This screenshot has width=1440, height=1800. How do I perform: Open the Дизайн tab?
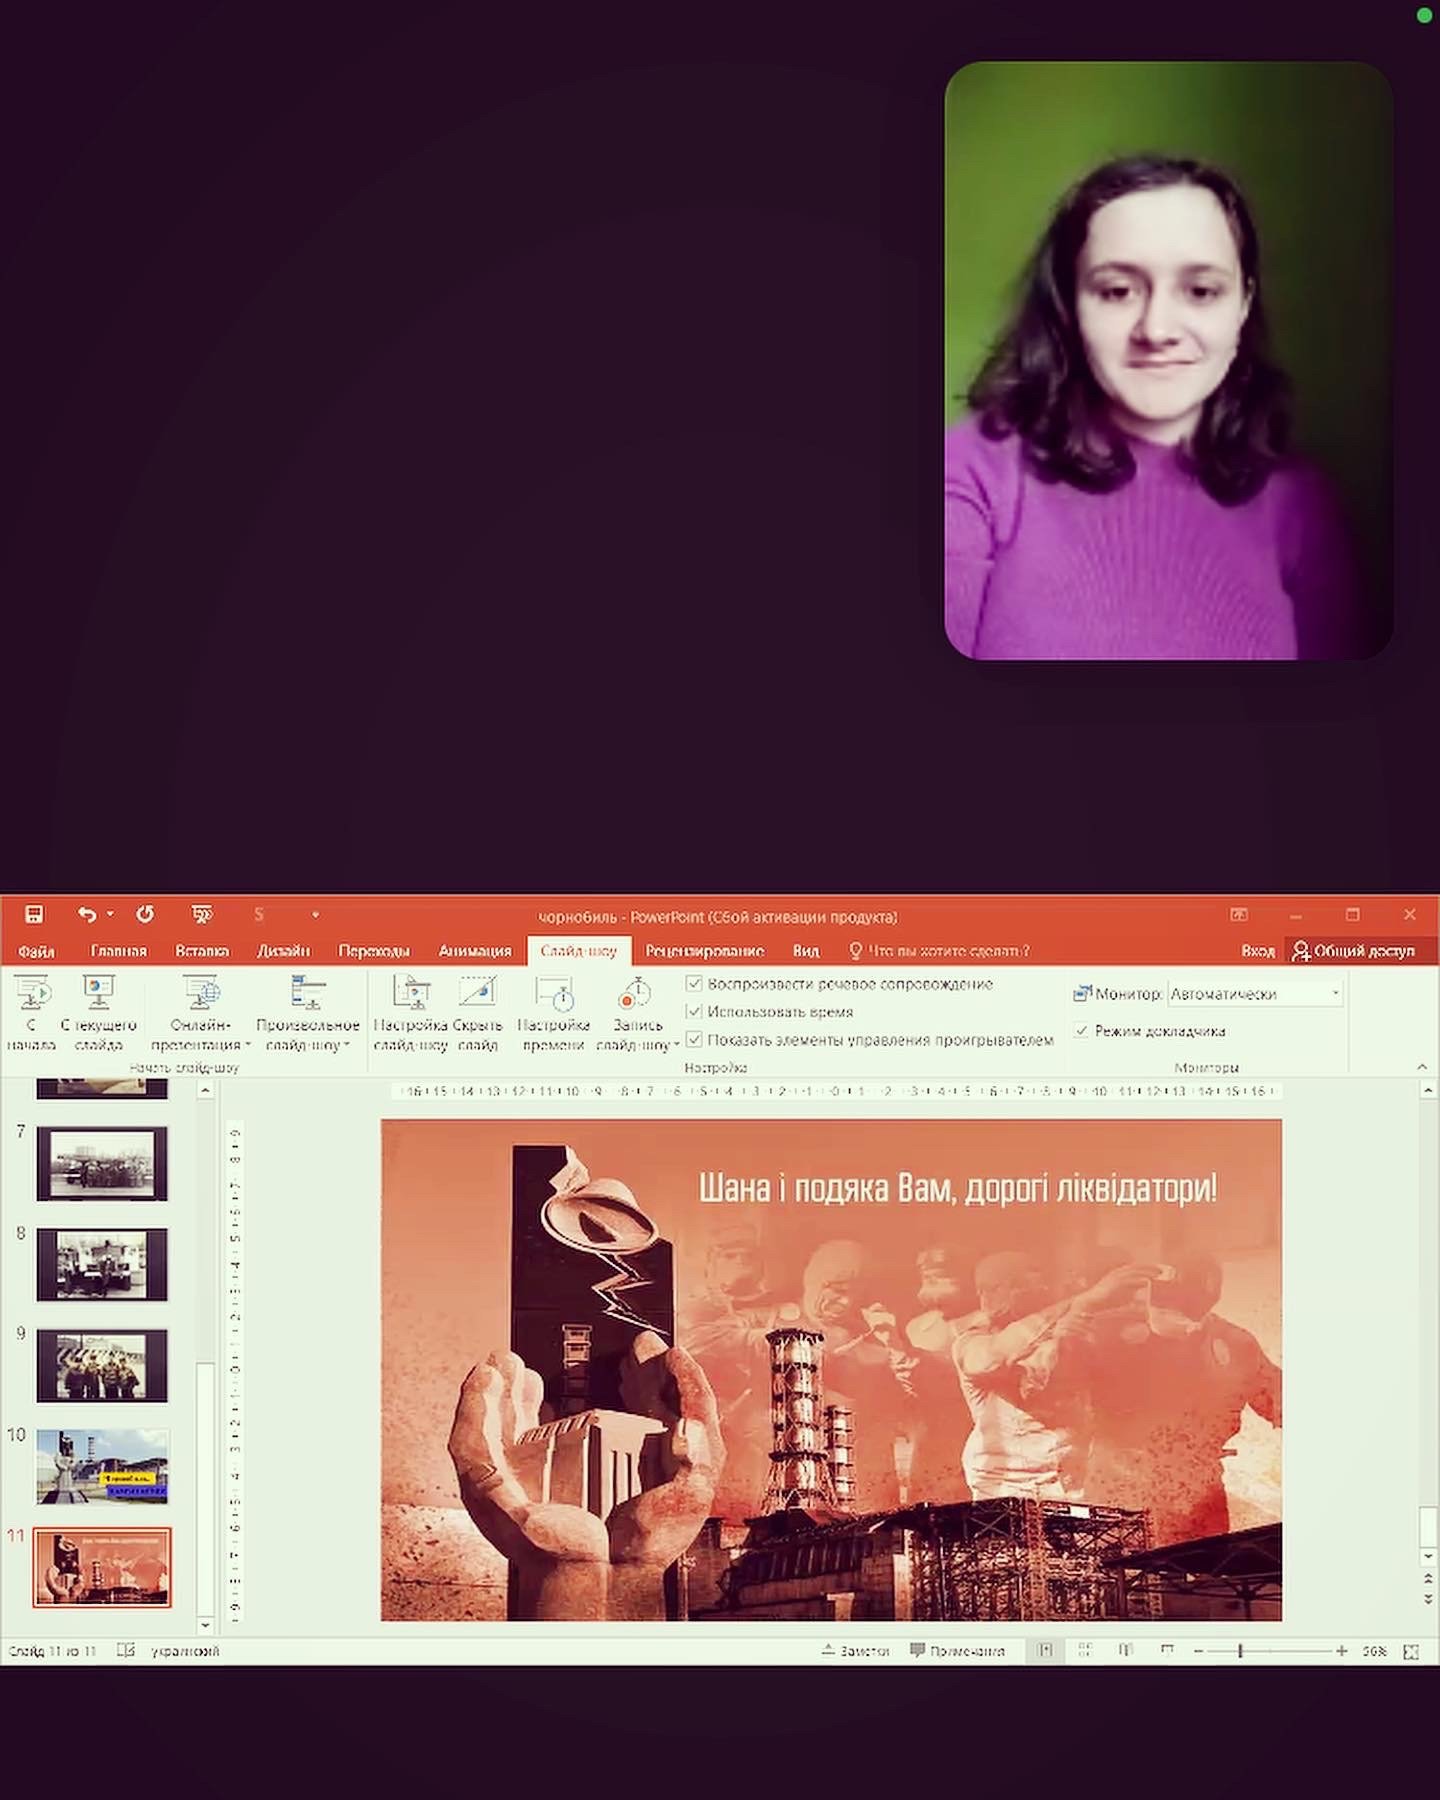(x=284, y=950)
